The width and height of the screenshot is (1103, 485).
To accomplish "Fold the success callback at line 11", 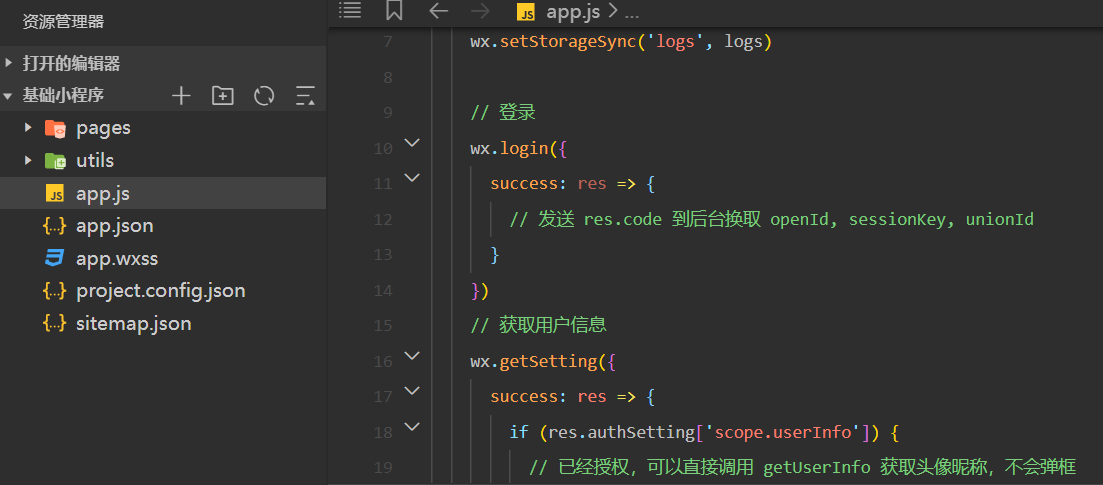I will [412, 178].
